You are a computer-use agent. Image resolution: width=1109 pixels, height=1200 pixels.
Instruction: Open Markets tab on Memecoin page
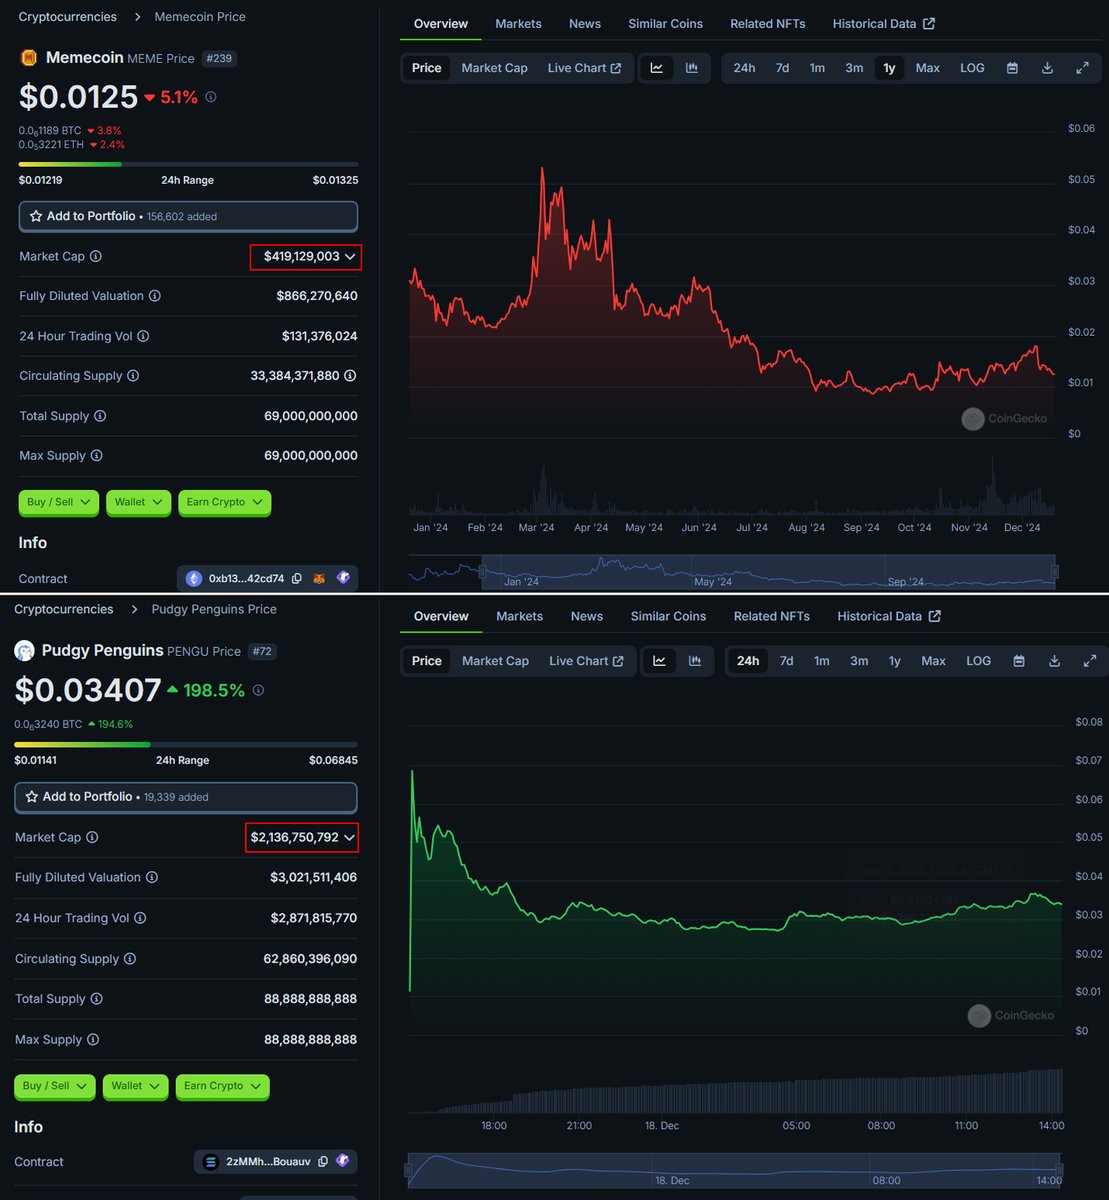pyautogui.click(x=518, y=24)
